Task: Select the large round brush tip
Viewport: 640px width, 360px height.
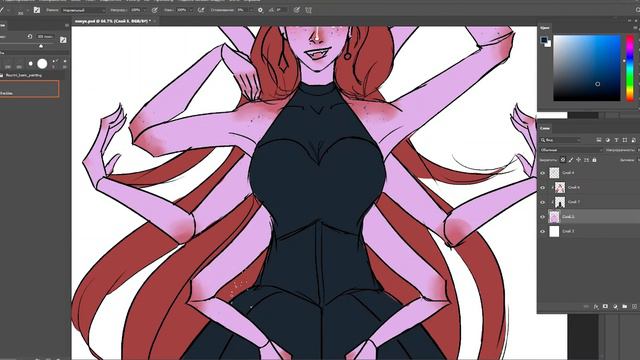Action: click(x=42, y=64)
